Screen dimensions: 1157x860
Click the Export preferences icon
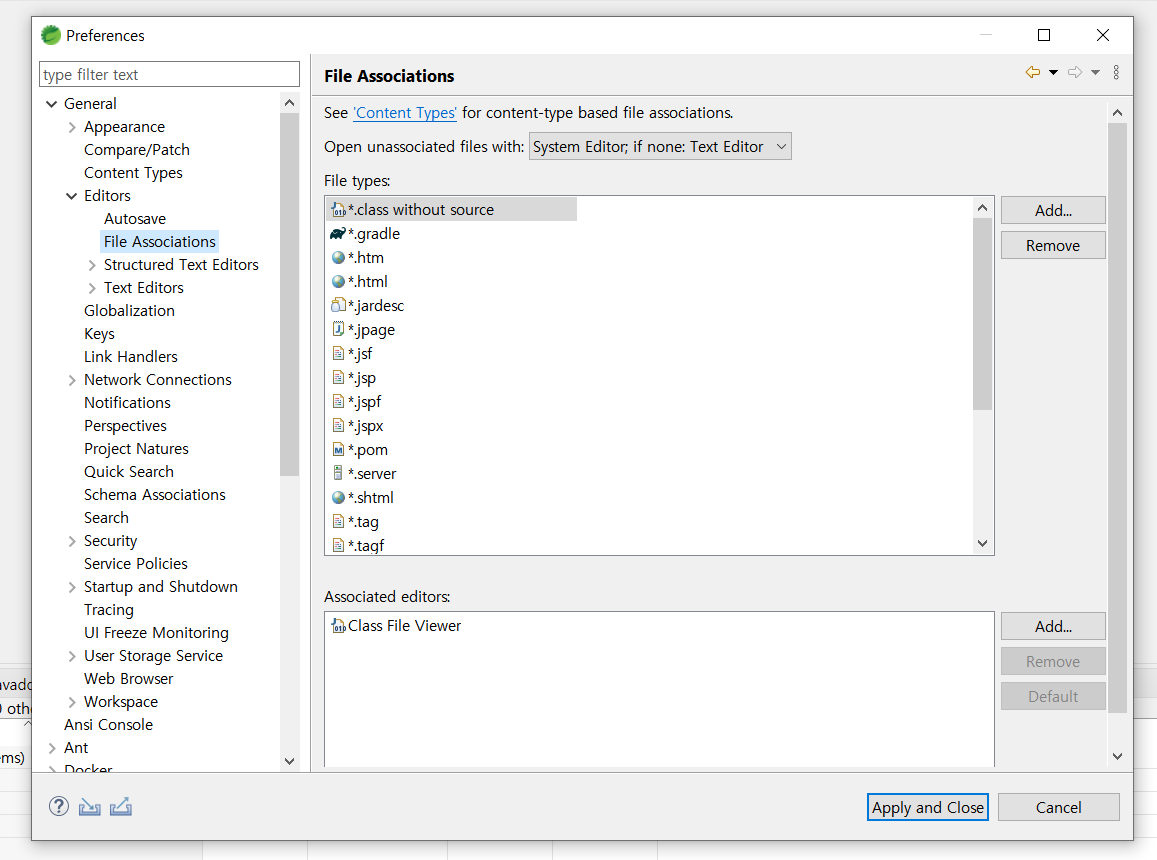pos(121,807)
